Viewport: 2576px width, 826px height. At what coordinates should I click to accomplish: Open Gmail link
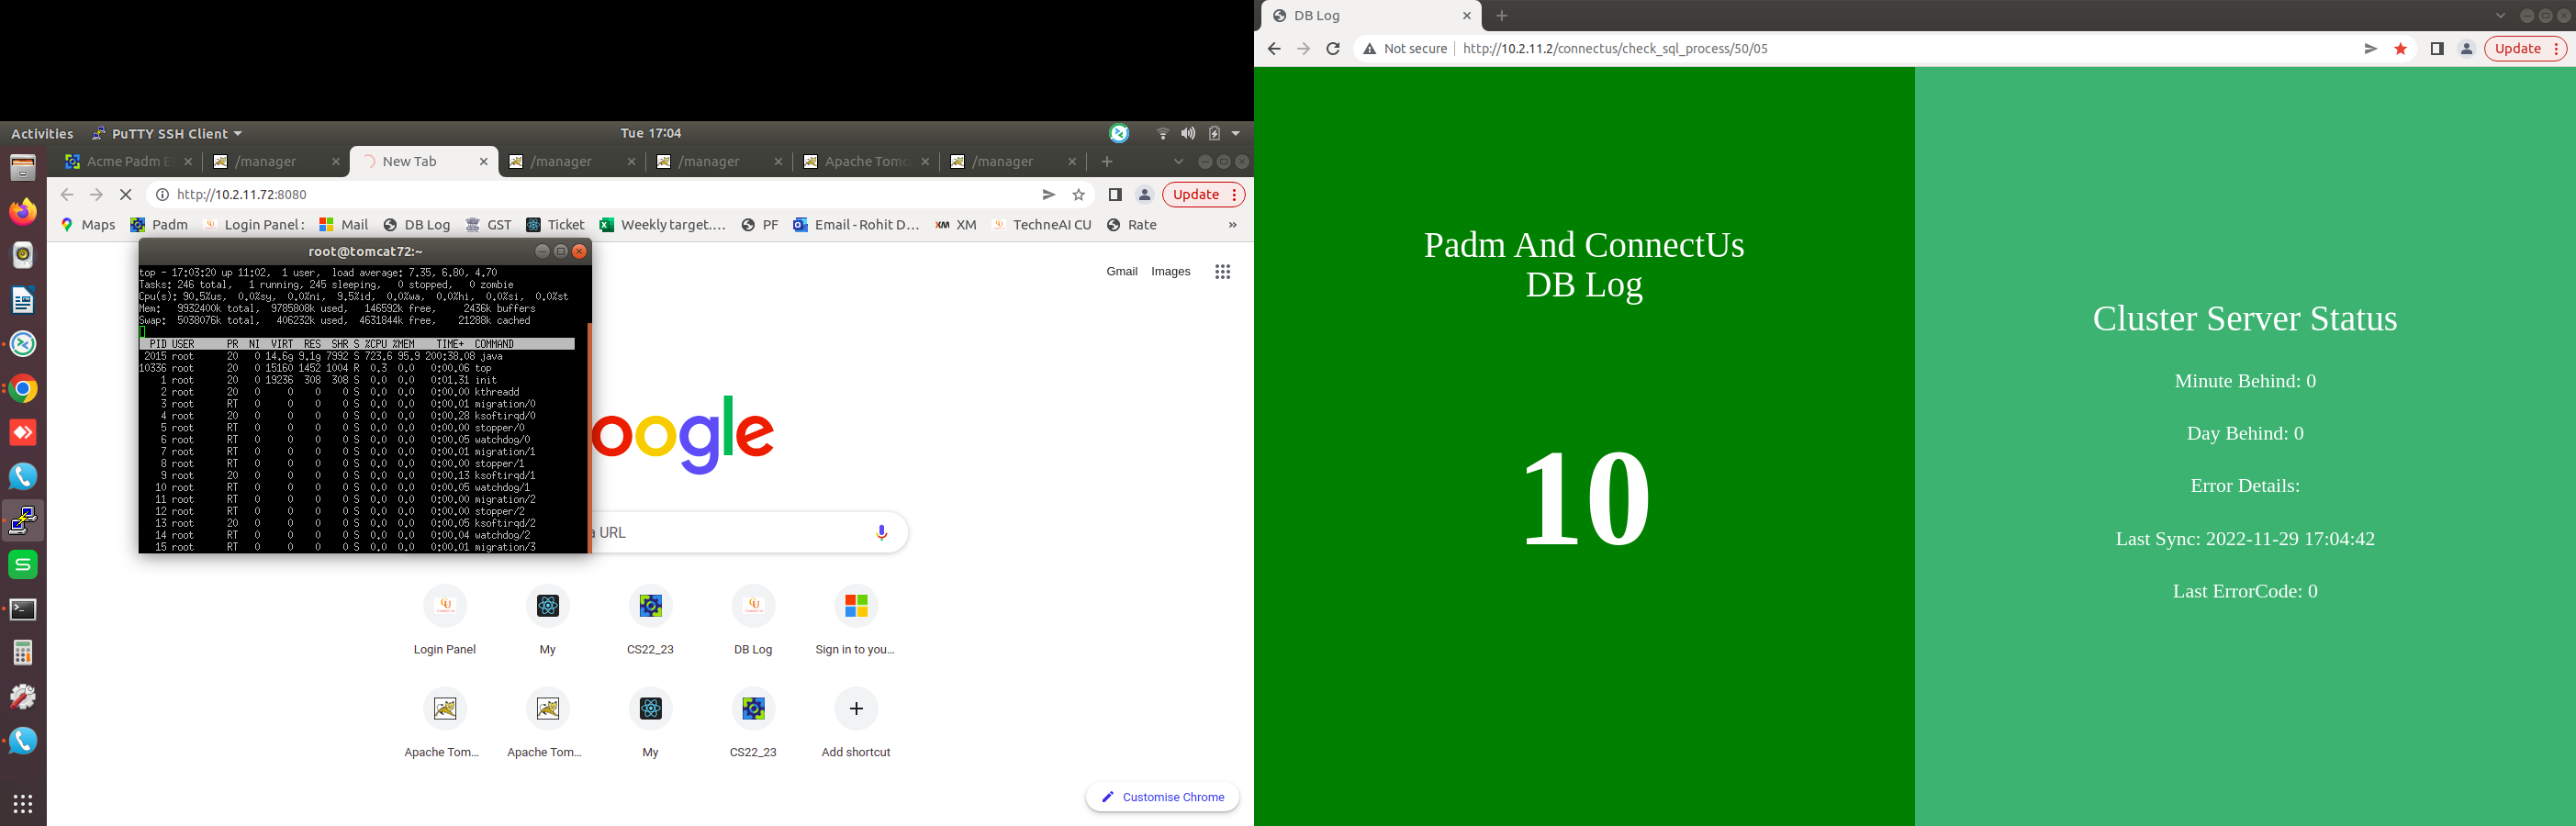[x=1121, y=271]
